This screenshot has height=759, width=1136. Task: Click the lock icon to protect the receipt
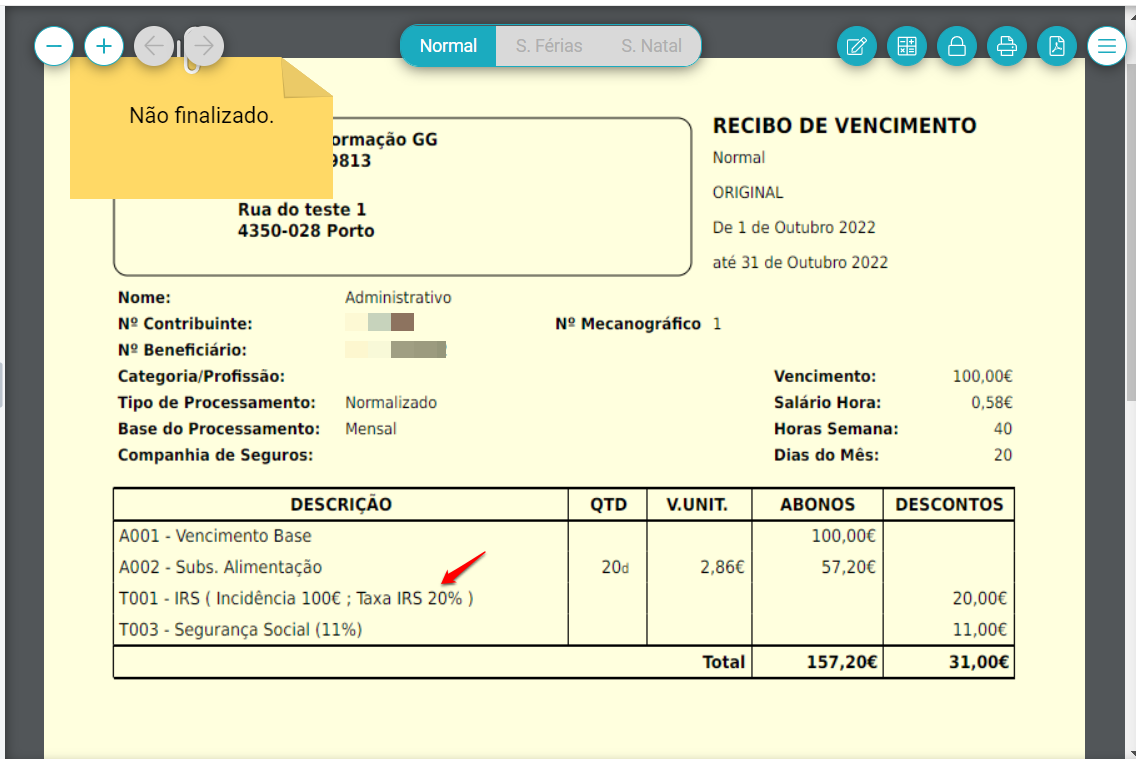(956, 45)
